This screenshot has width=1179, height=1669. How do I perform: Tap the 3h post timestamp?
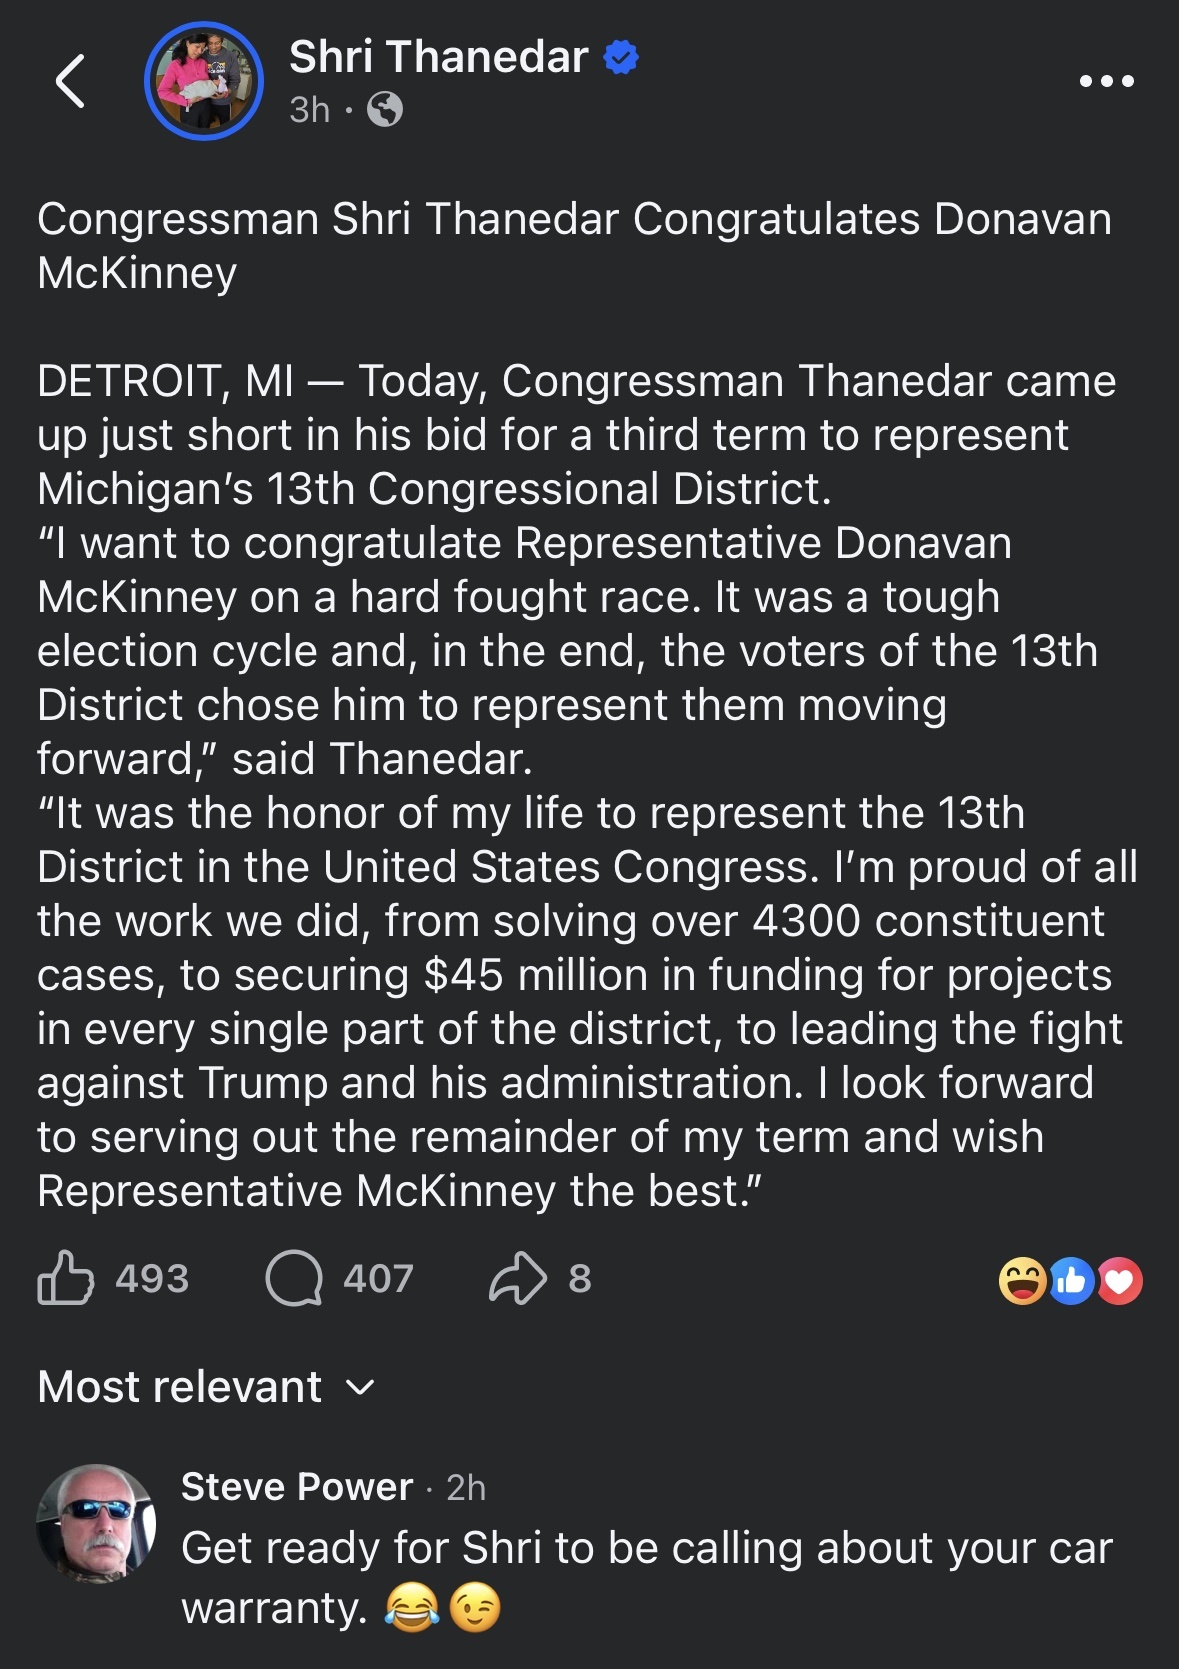(x=309, y=110)
